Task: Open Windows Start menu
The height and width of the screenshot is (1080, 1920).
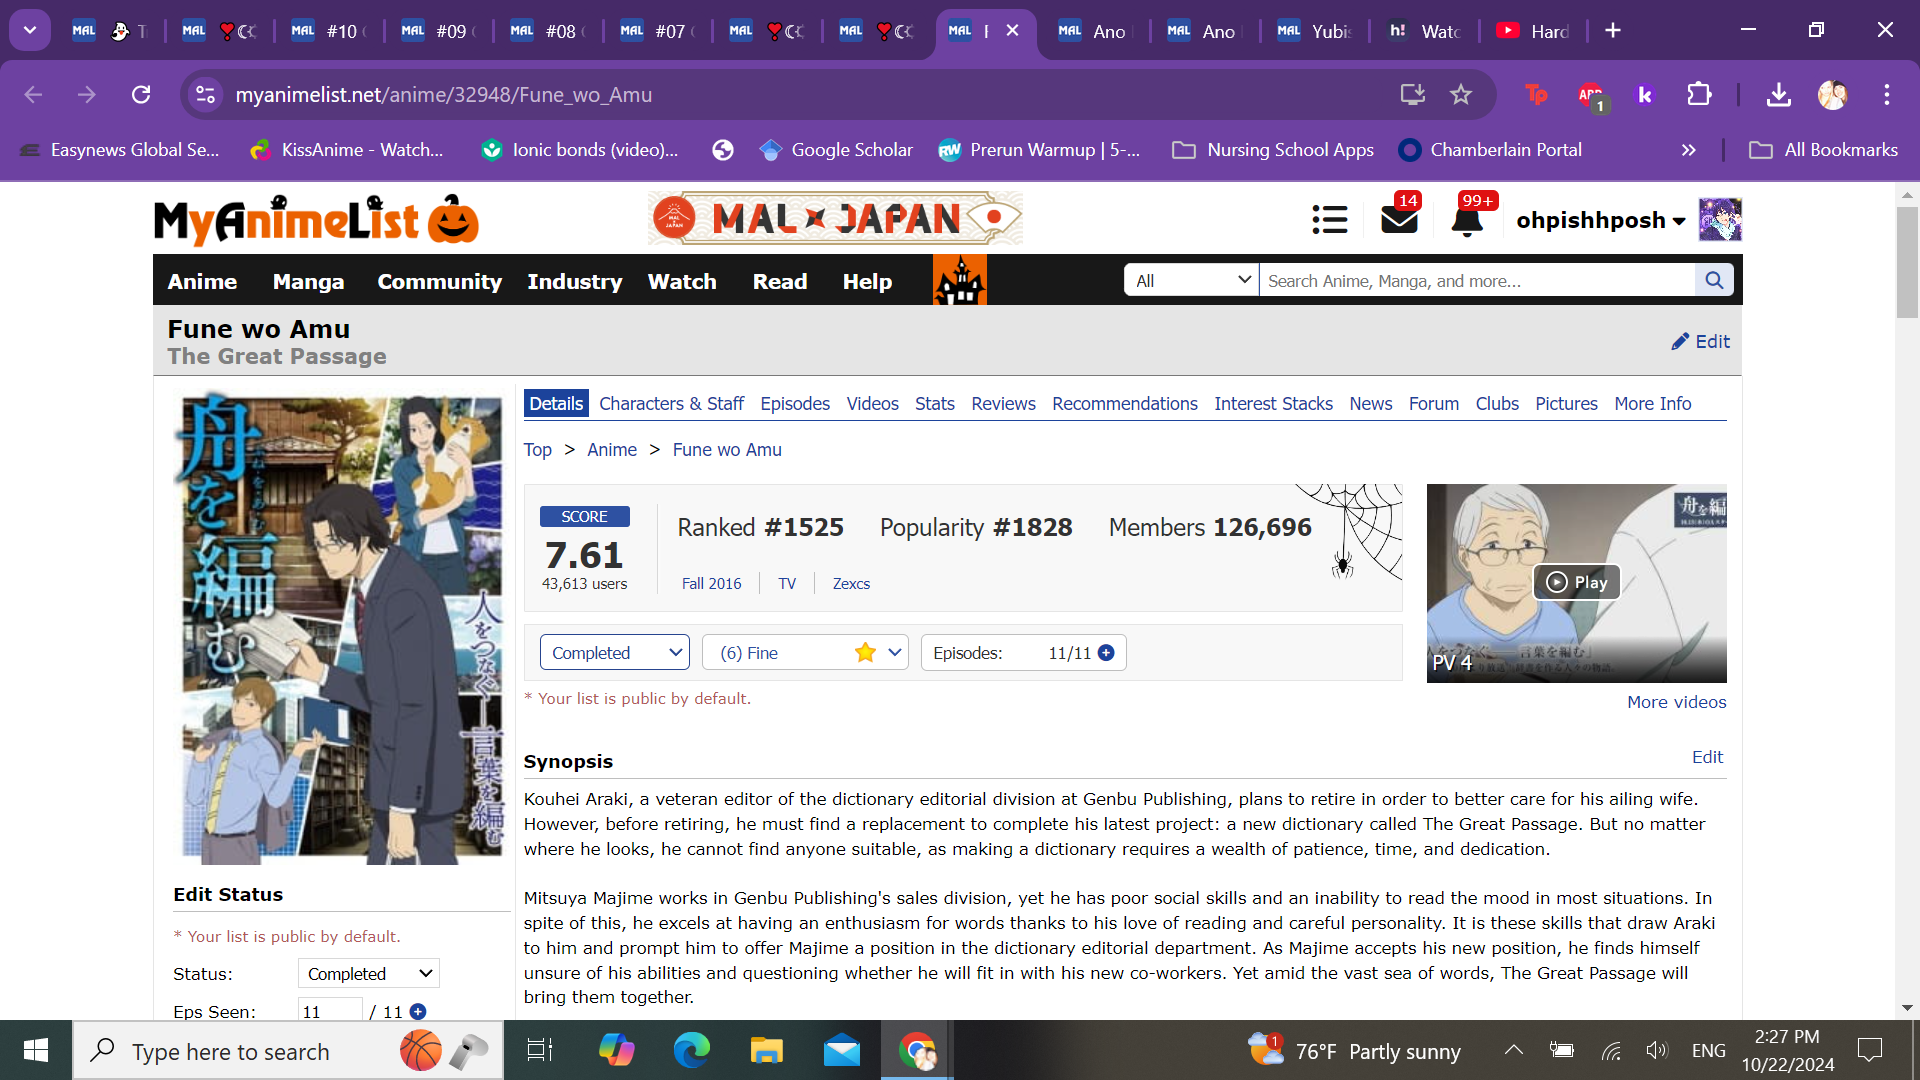Action: coord(36,1051)
